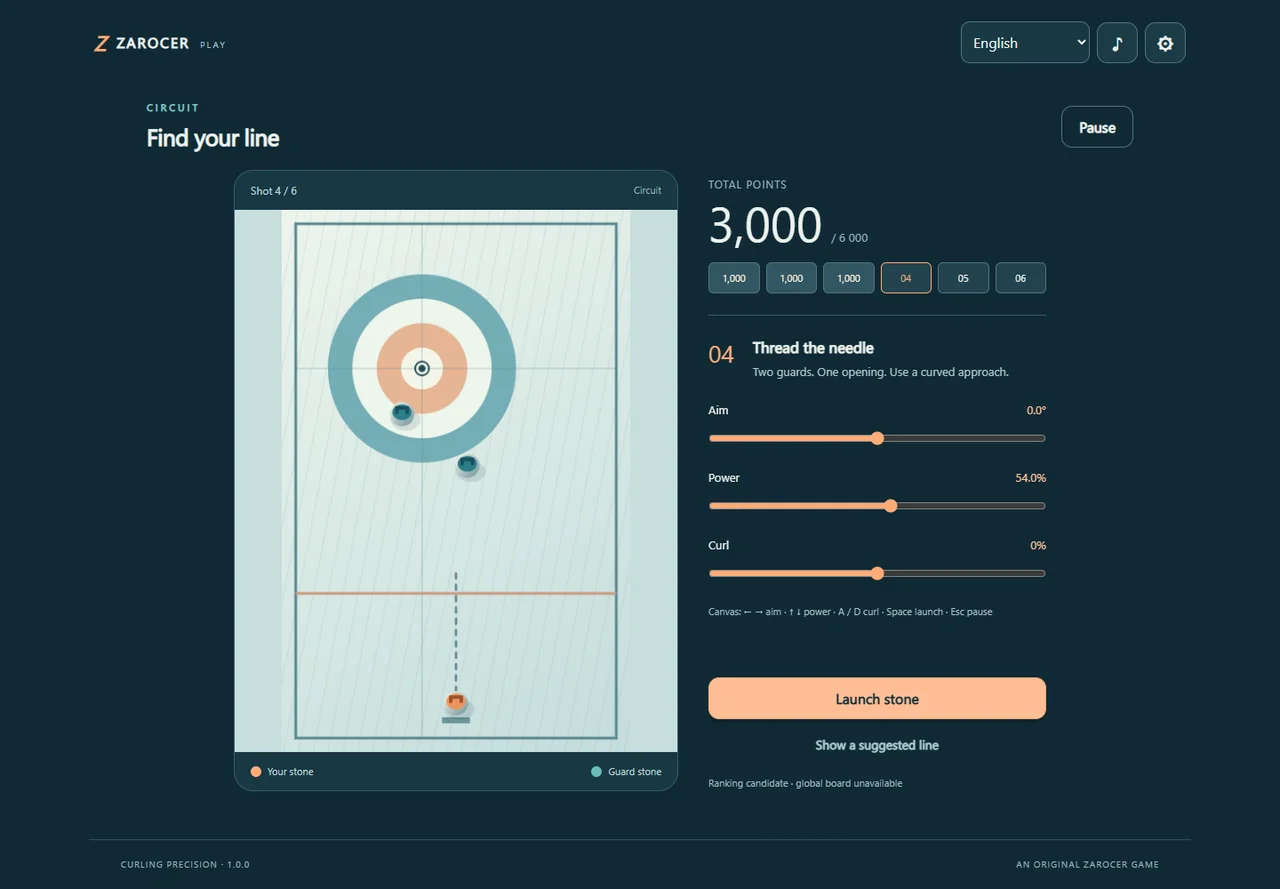
Task: Select shot 05 score box
Action: click(963, 278)
